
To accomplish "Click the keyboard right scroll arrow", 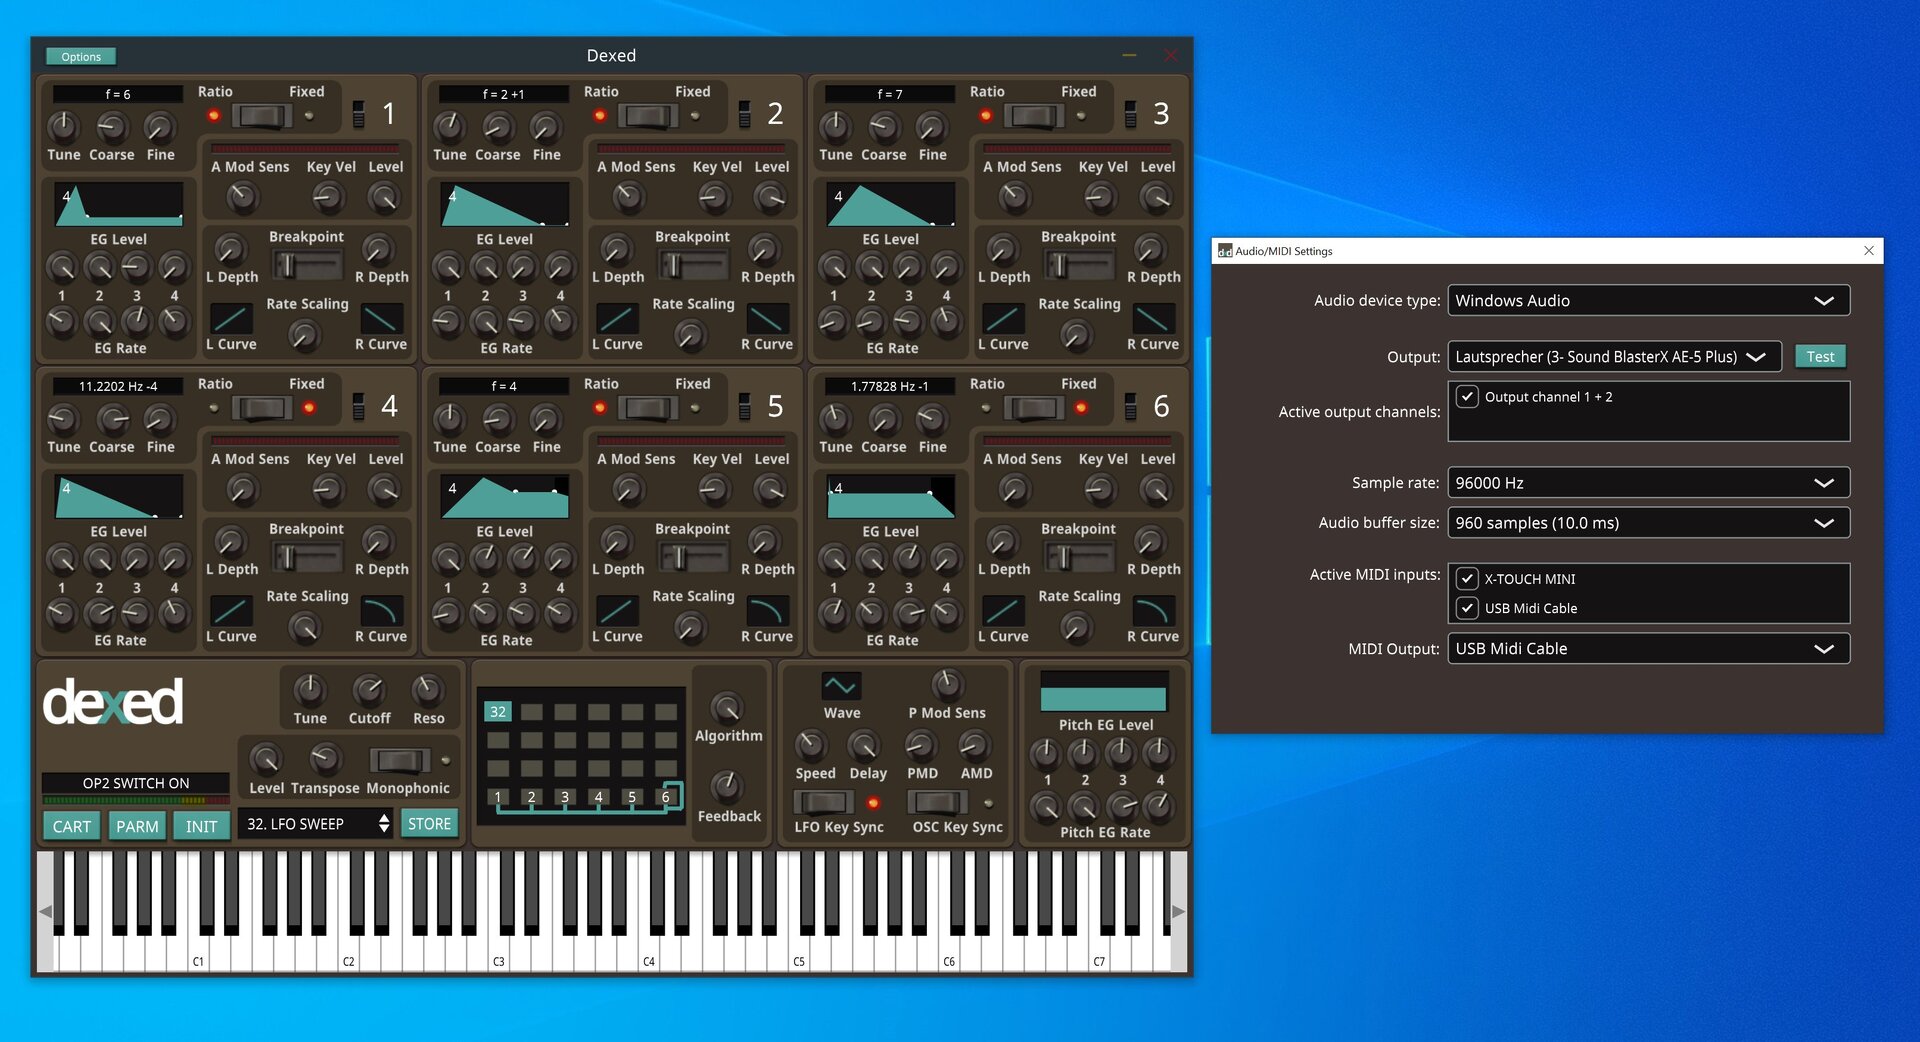I will tap(1178, 912).
